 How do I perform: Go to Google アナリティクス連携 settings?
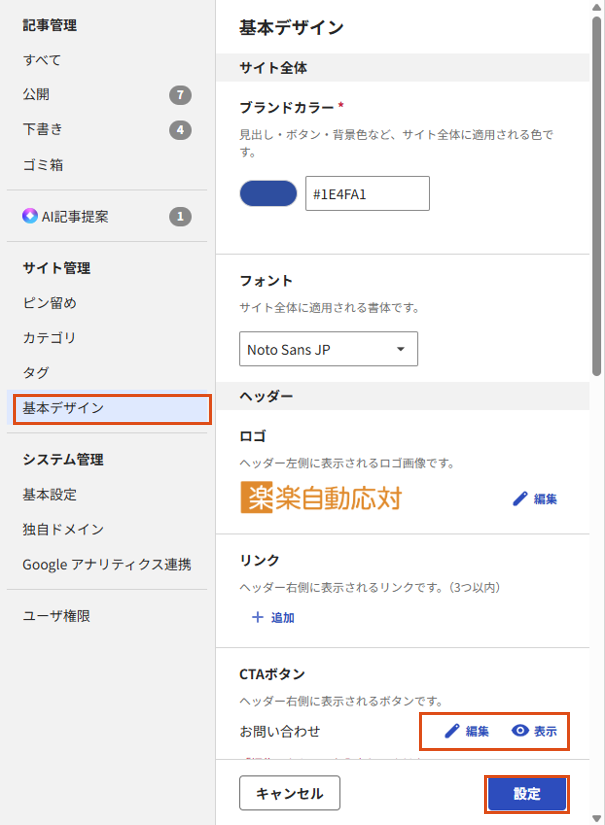107,565
